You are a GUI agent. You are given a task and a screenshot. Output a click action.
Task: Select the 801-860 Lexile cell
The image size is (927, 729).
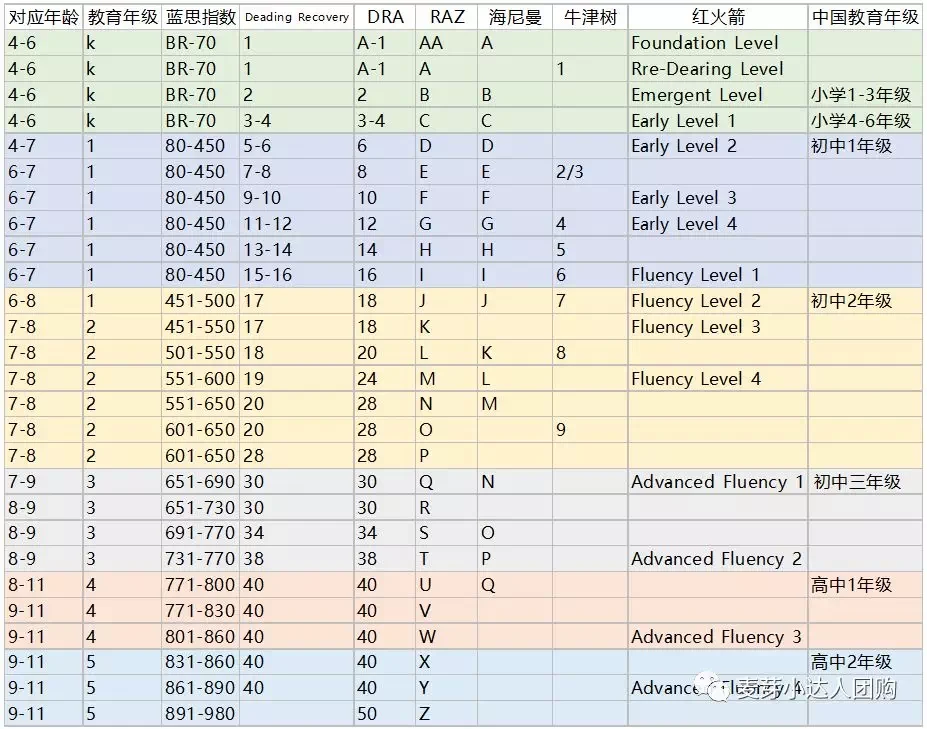coord(200,637)
